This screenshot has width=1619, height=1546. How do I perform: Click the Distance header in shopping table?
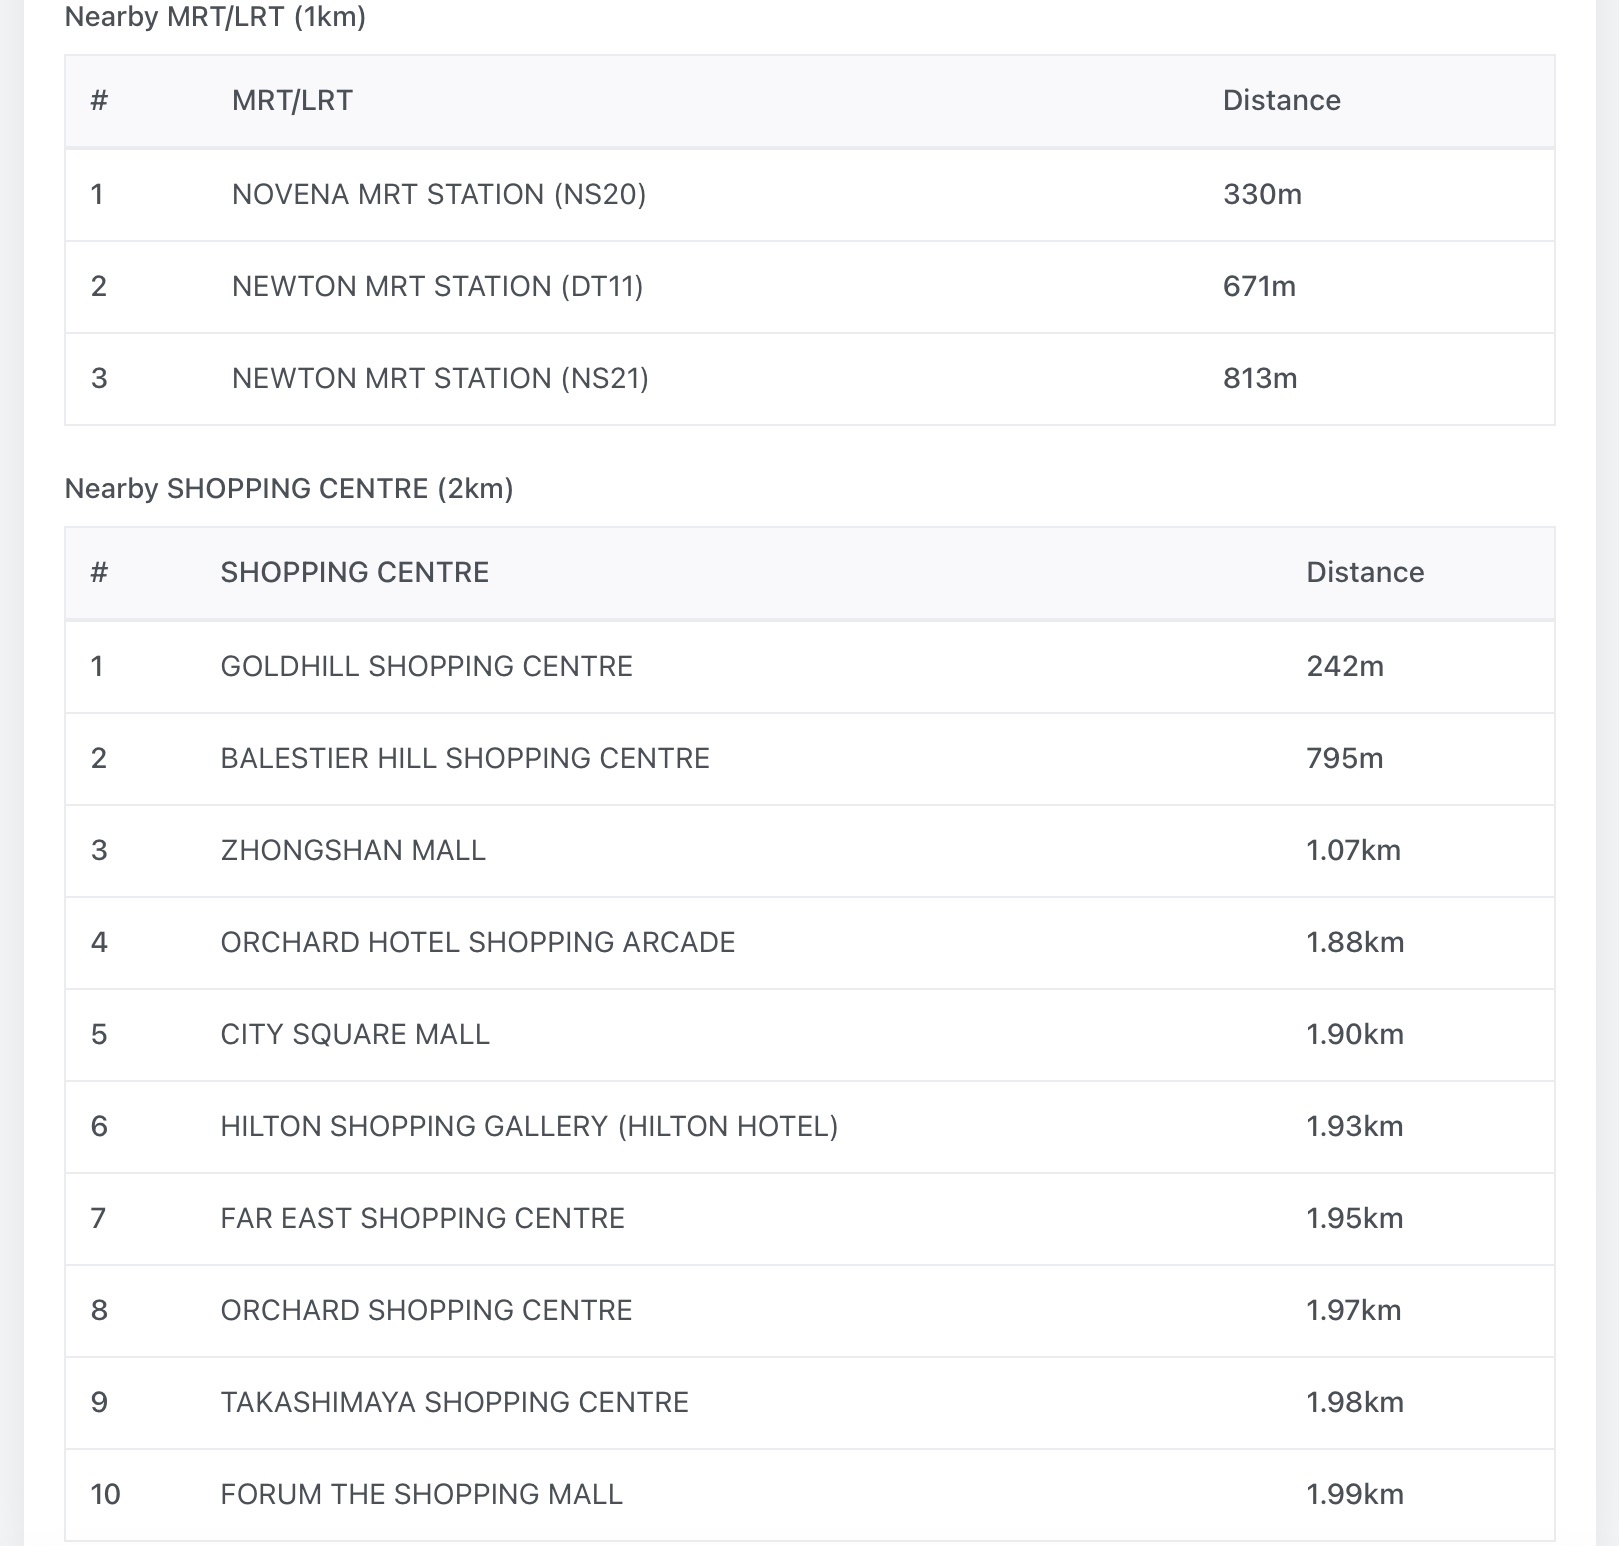coord(1364,572)
